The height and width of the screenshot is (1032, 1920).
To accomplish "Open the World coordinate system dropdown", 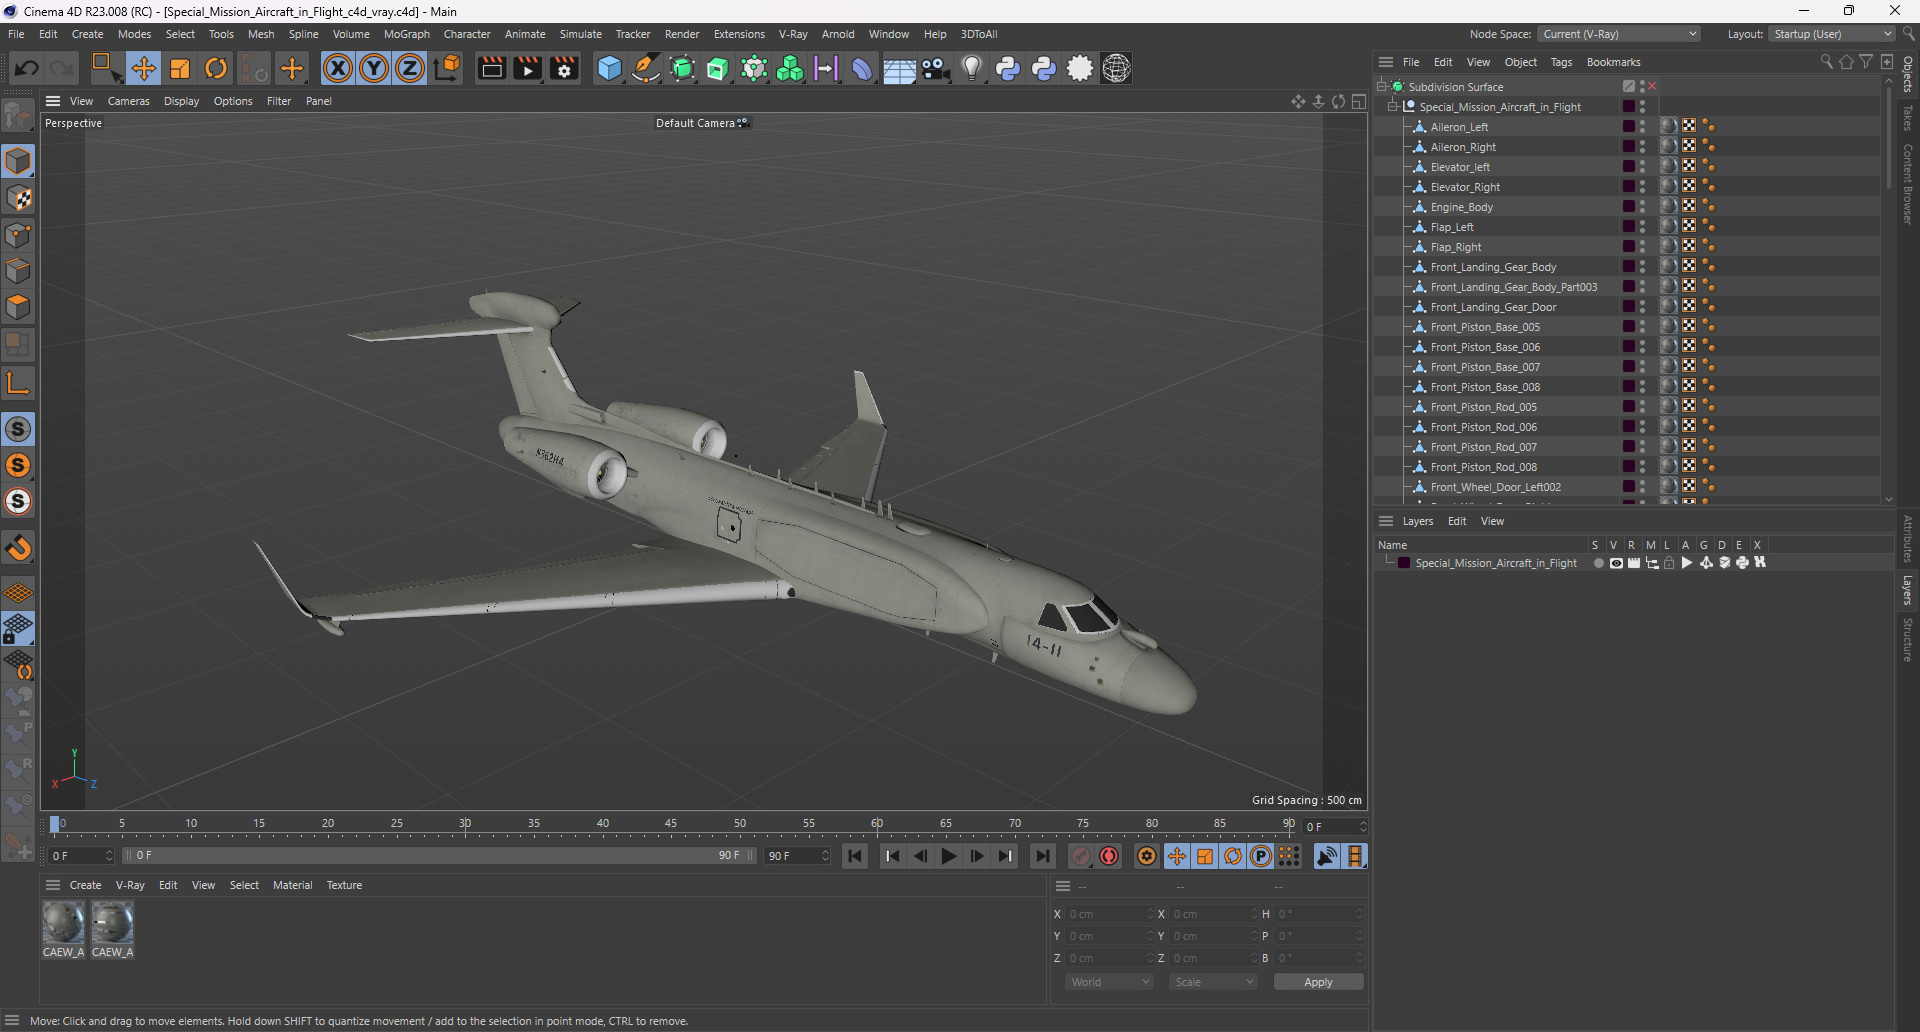I will (x=1110, y=982).
